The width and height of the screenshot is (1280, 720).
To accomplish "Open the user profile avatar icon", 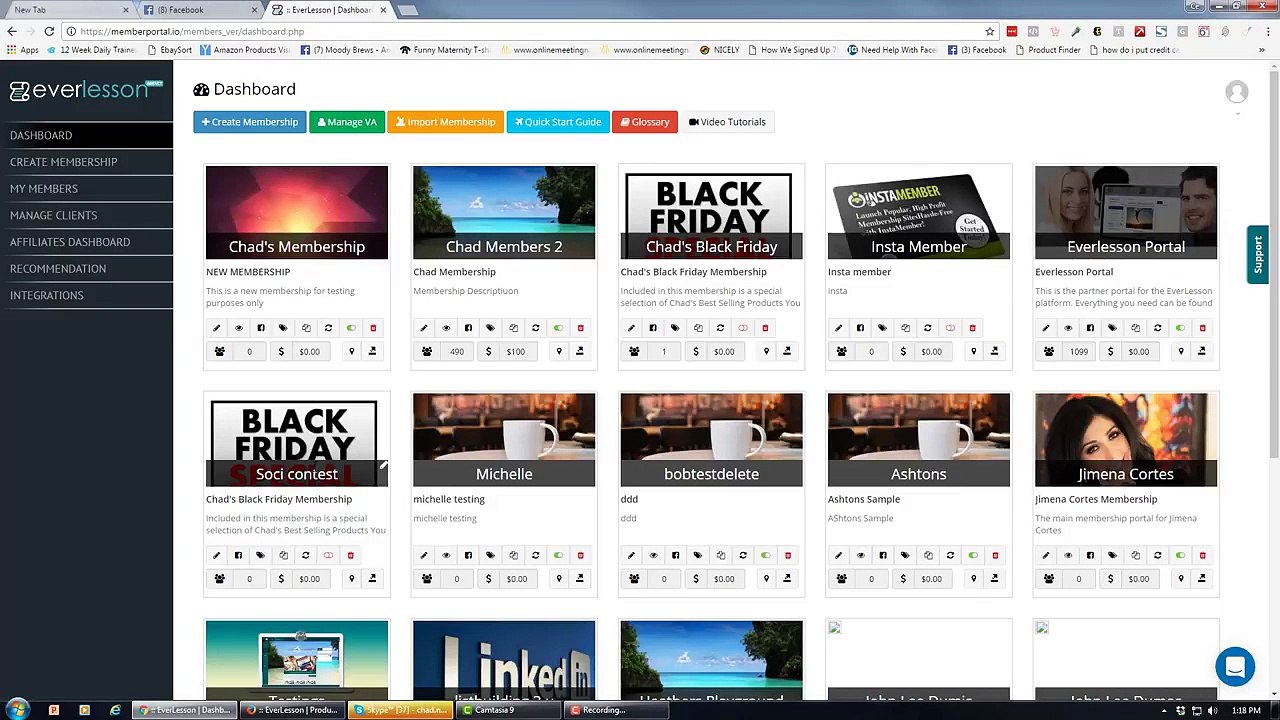I will 1237,92.
